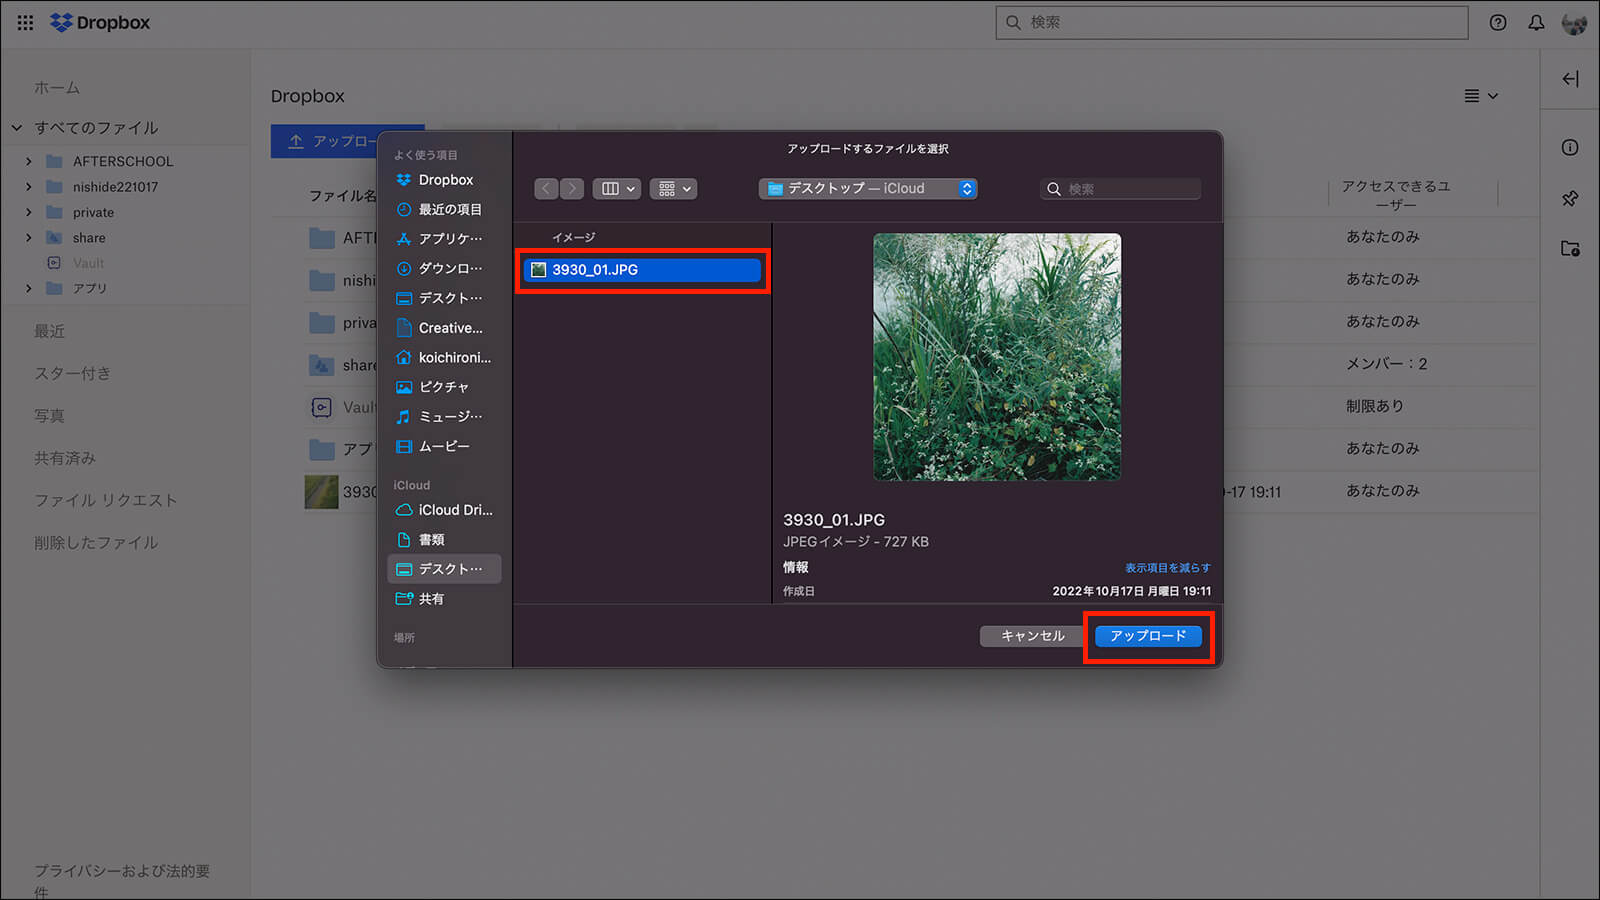The image size is (1600, 900).
Task: Select file 3930_01.JPG in dialog list
Action: point(643,270)
